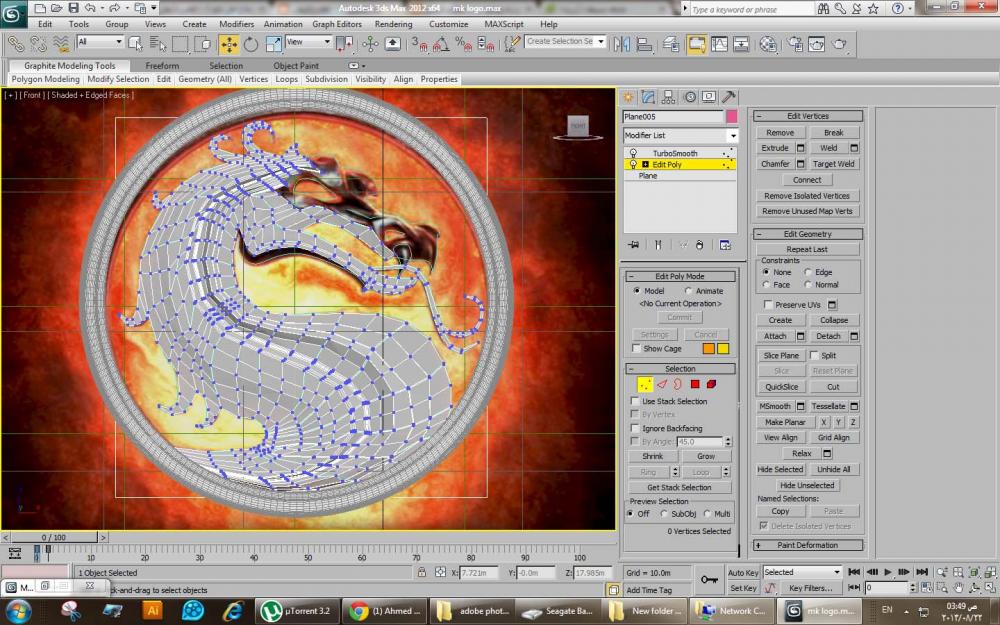Viewport: 1000px width, 625px height.
Task: Switch to Polygon sub-object level
Action: coord(695,384)
